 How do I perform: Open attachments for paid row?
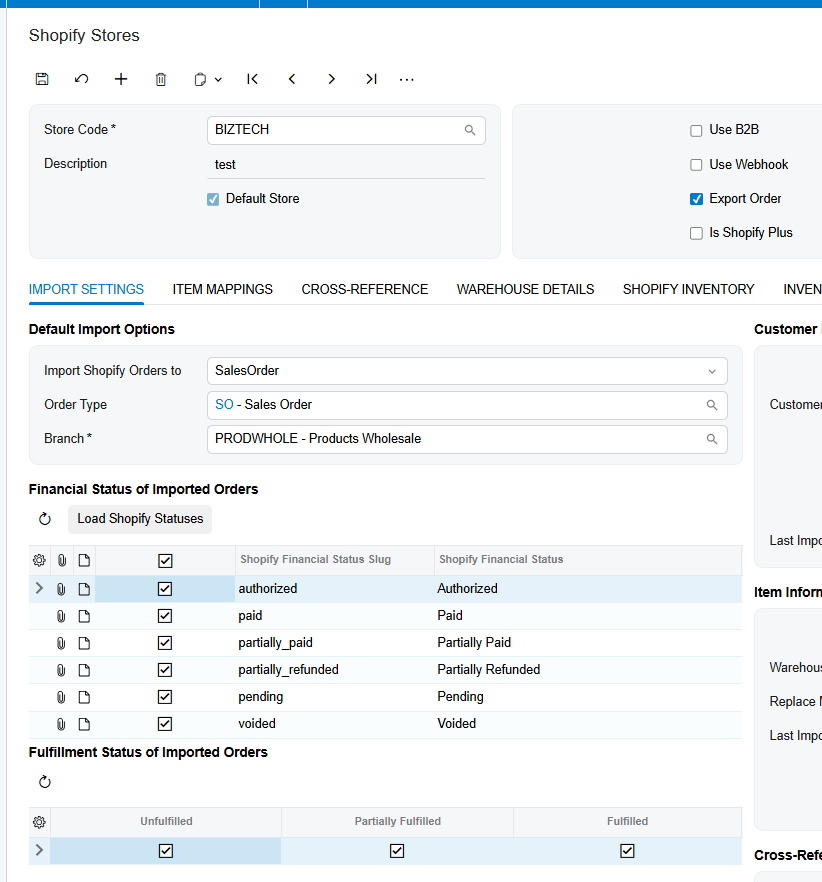tap(61, 616)
